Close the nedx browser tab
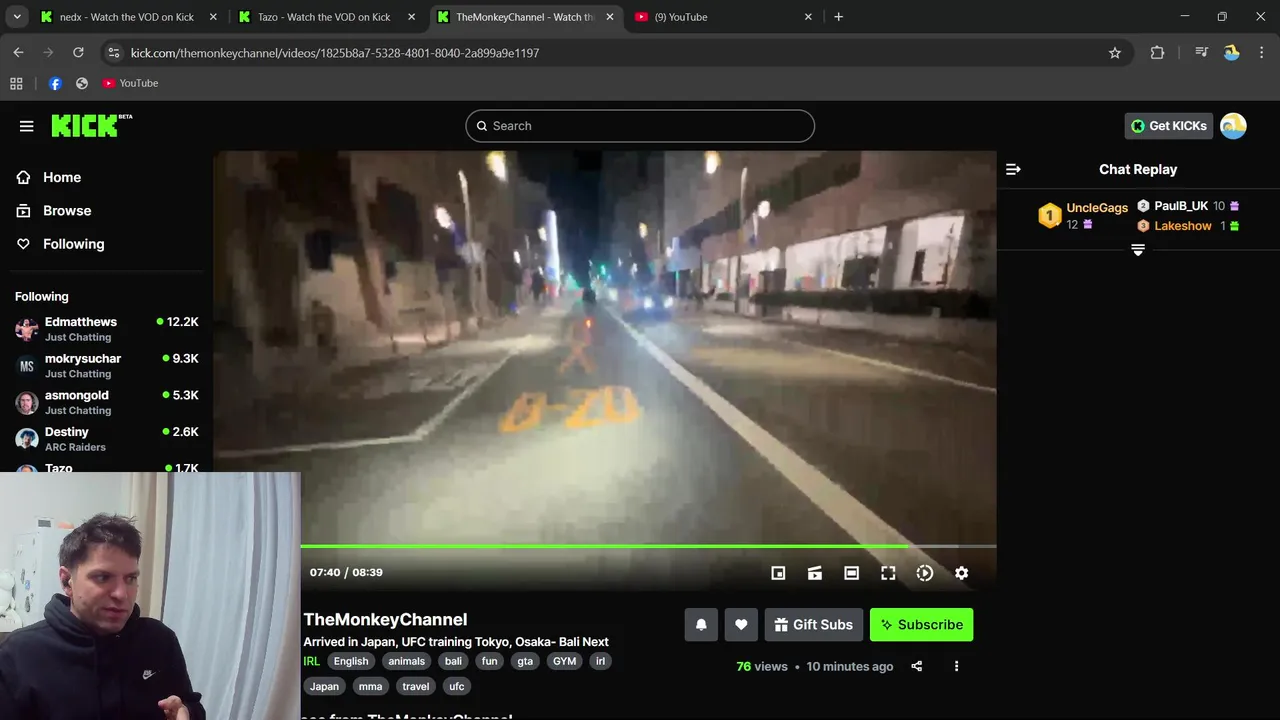The height and width of the screenshot is (720, 1280). coord(214,17)
